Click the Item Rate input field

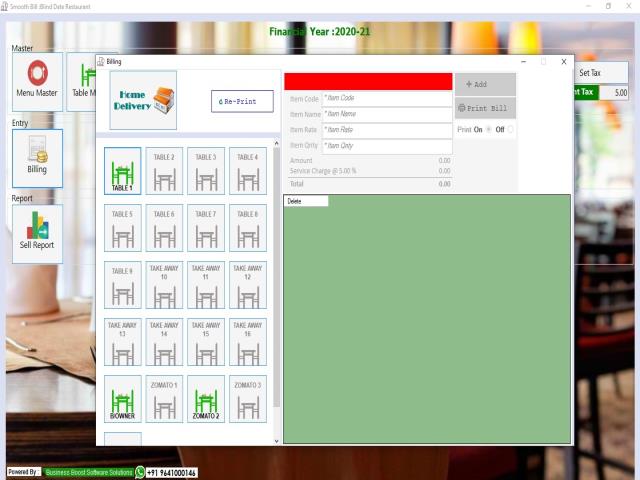[387, 130]
